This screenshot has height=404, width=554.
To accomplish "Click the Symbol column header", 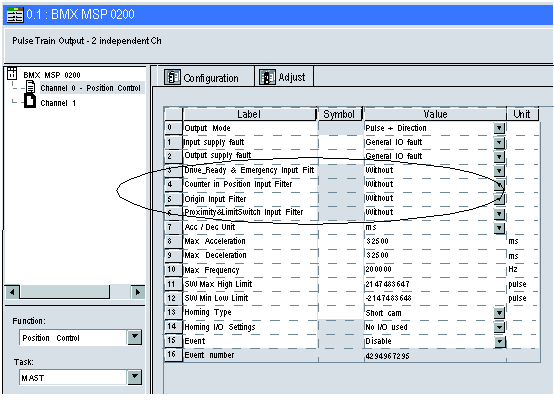I will point(339,114).
